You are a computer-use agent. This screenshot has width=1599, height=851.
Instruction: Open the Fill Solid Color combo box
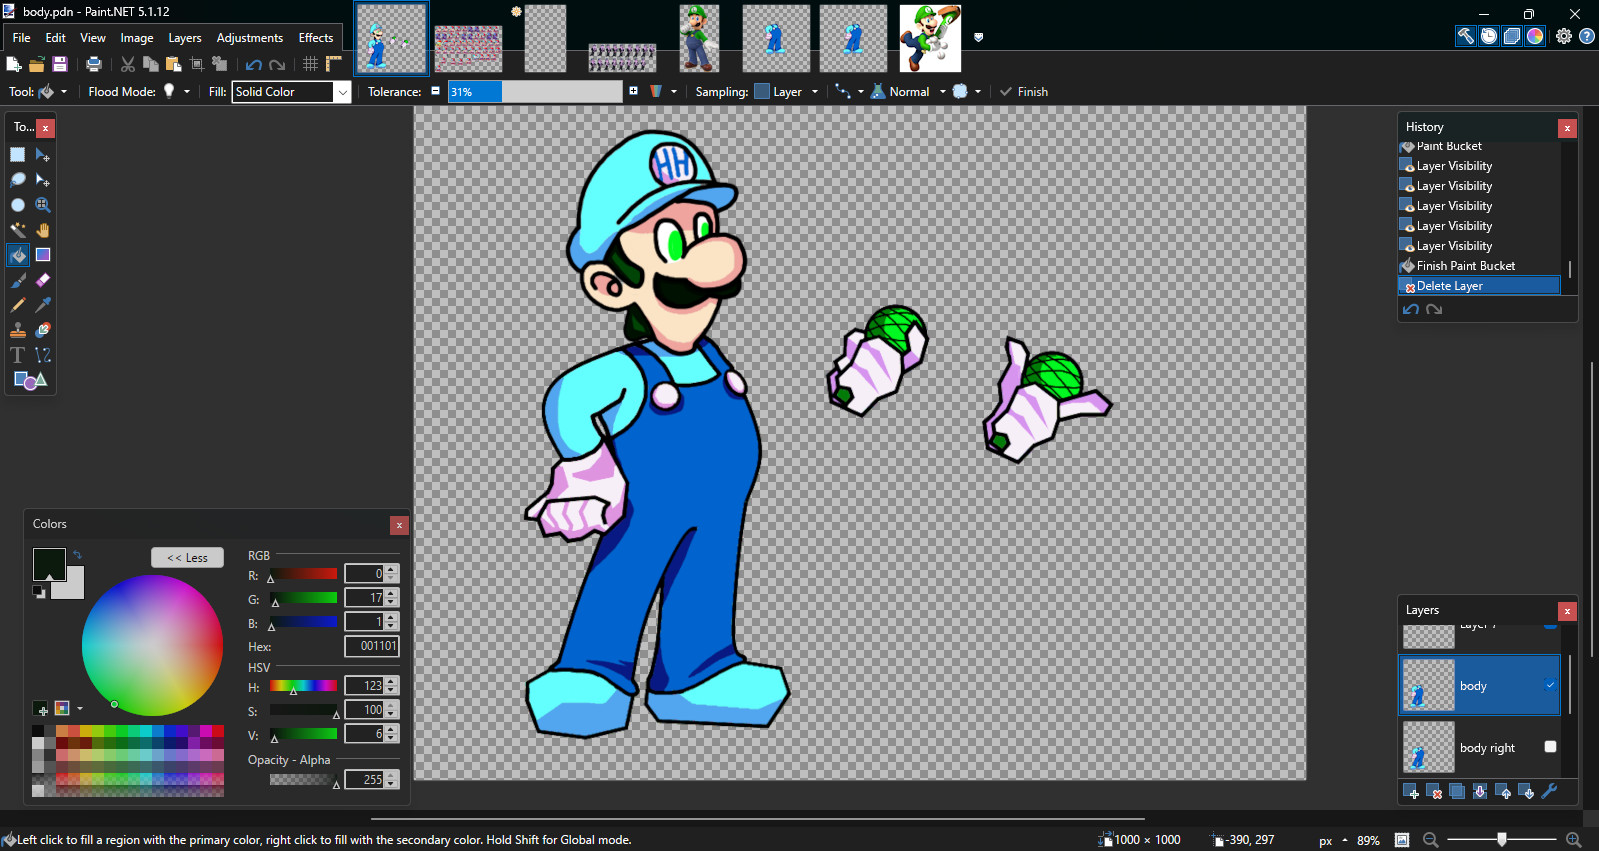292,92
